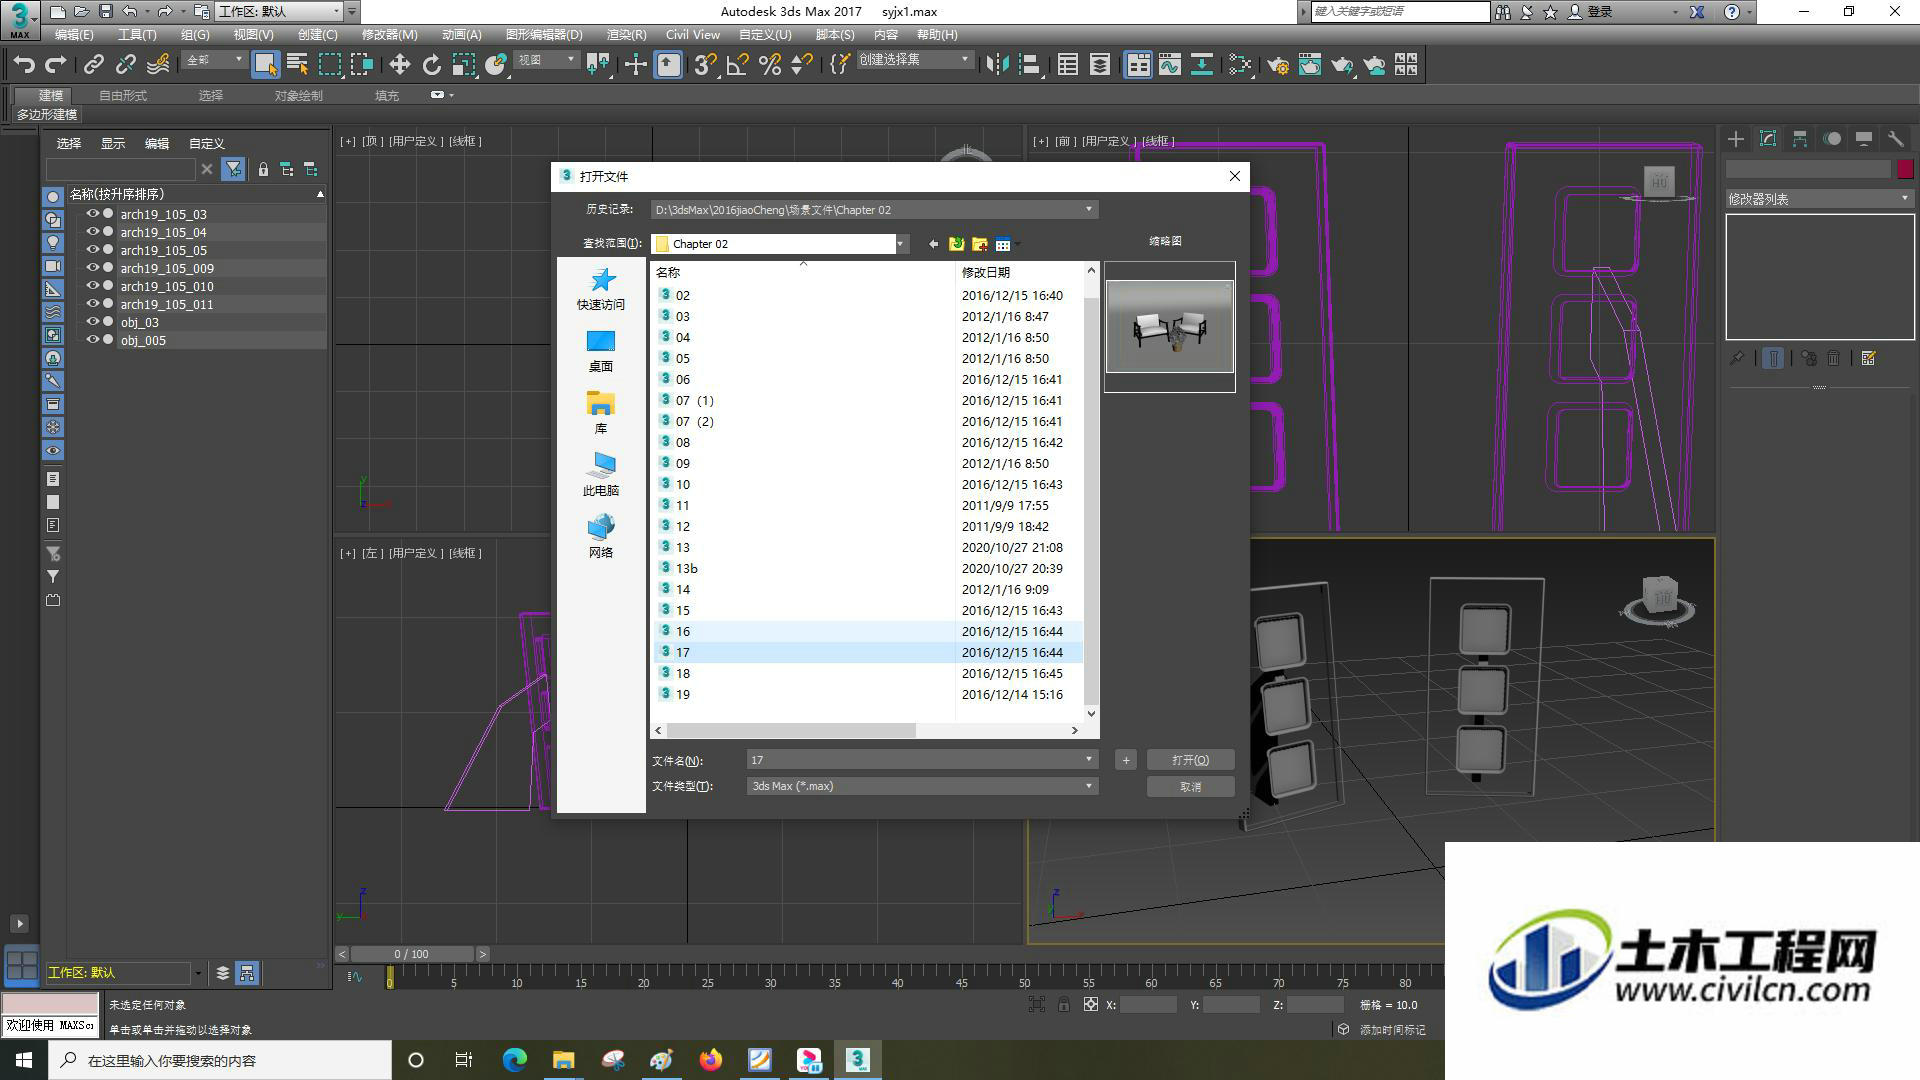Toggle Percent Snap icon
The height and width of the screenshot is (1080, 1920).
point(769,65)
